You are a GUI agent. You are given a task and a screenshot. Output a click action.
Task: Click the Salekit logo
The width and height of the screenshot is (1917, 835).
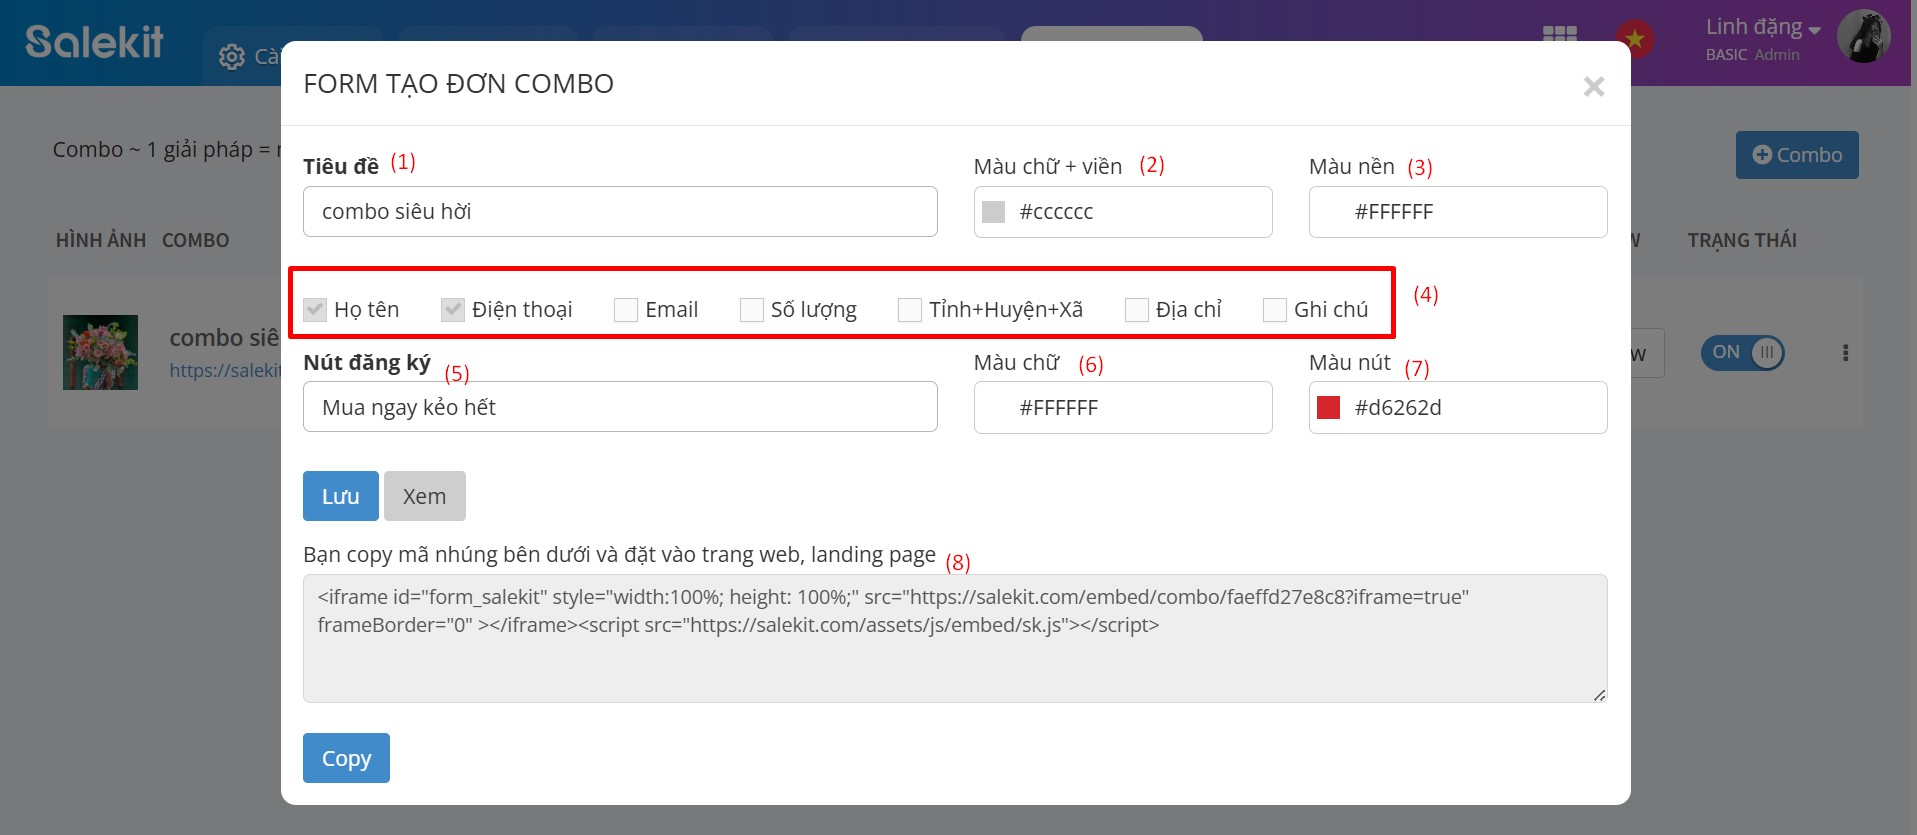coord(94,42)
